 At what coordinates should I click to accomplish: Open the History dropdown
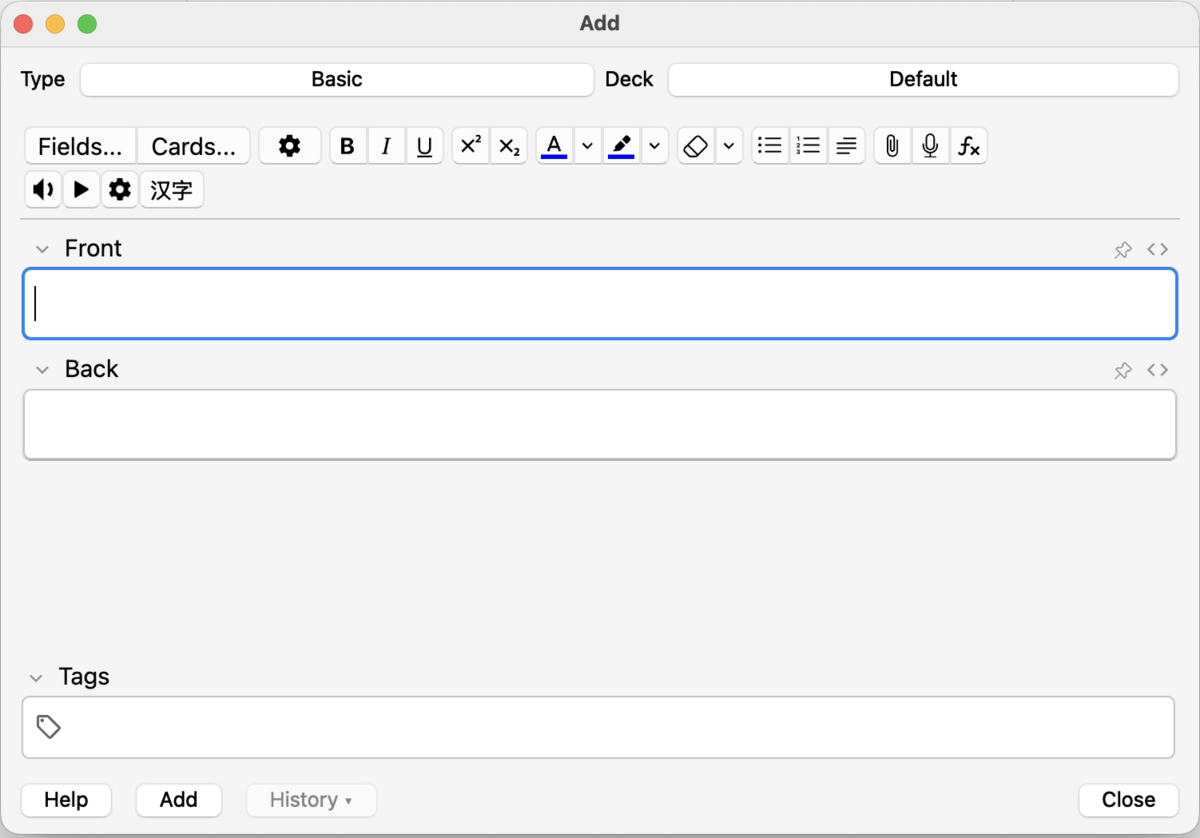[311, 799]
